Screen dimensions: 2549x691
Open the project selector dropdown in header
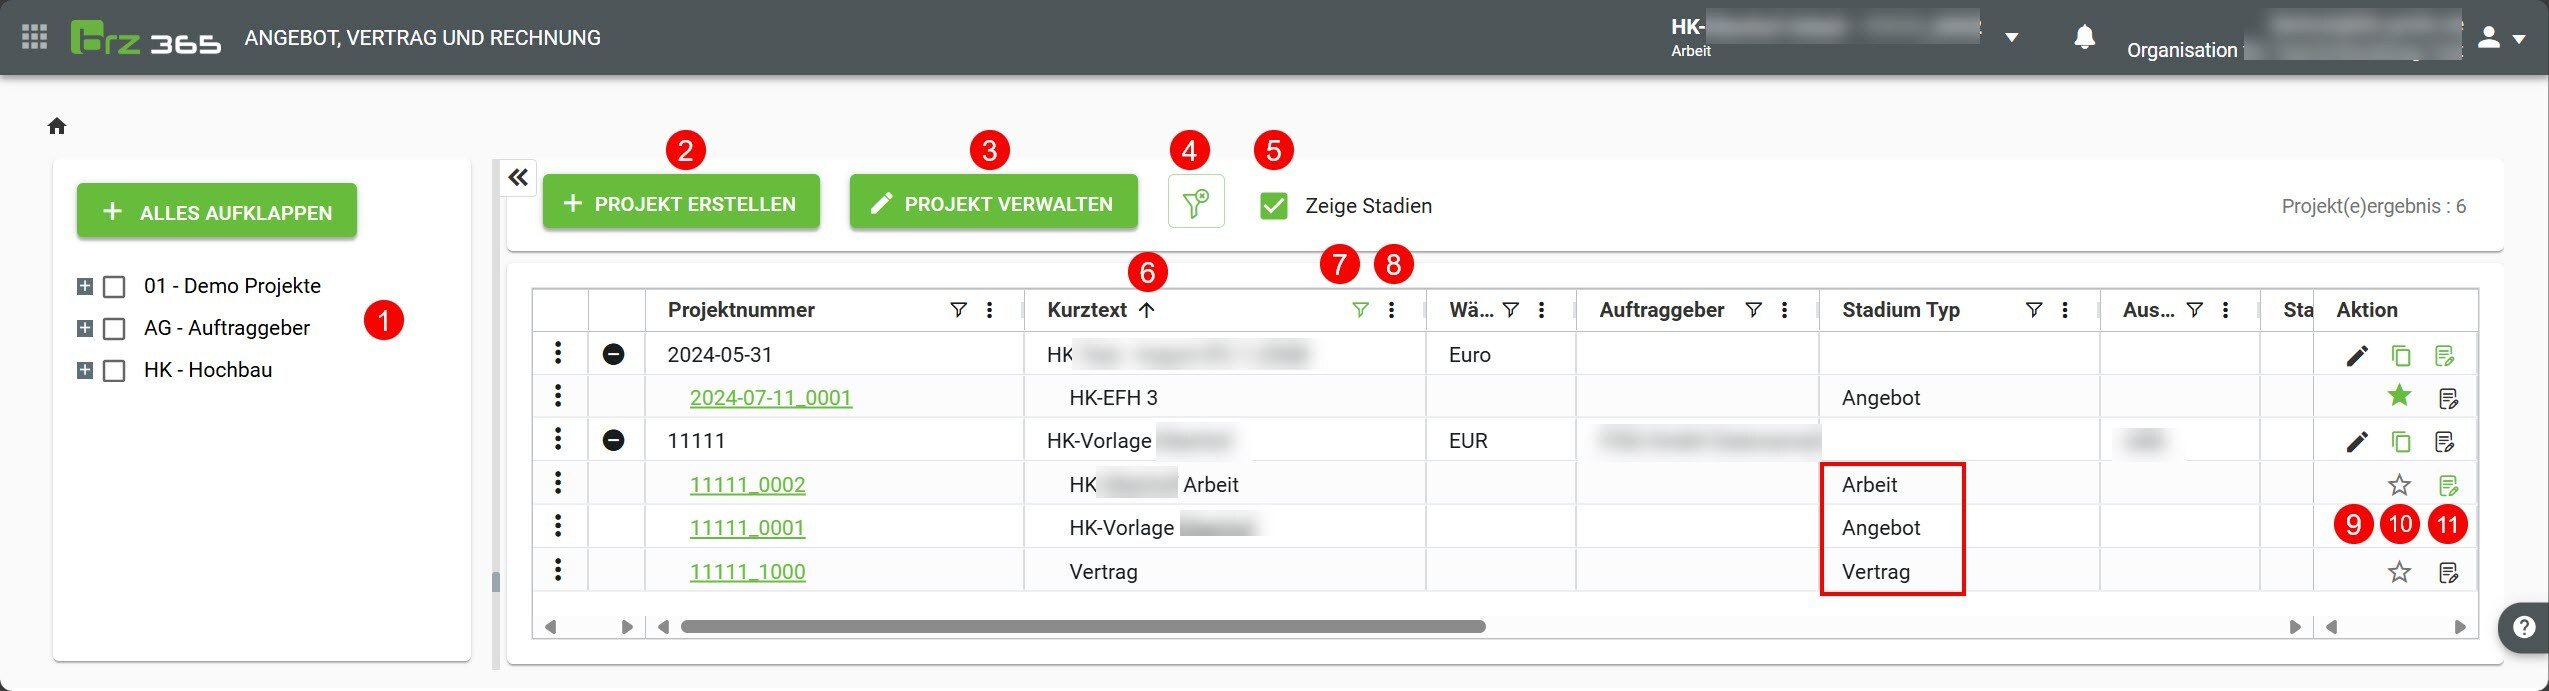(2011, 38)
